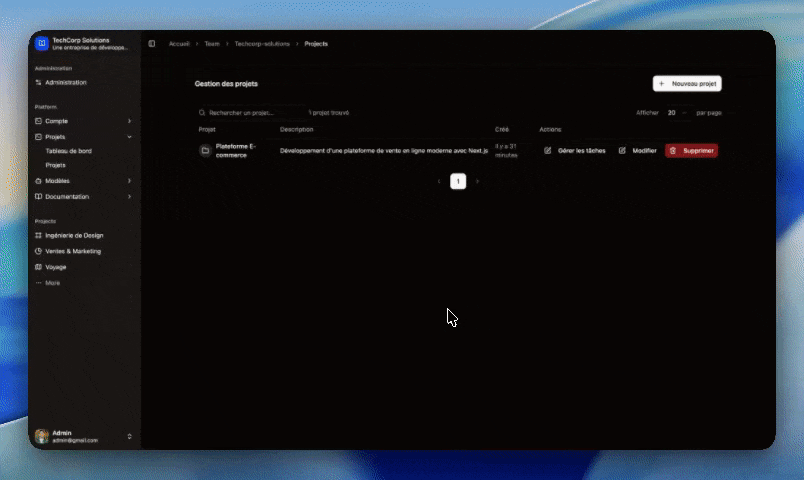
Task: Open the per-page count dropdown showing 20
Action: click(x=677, y=113)
